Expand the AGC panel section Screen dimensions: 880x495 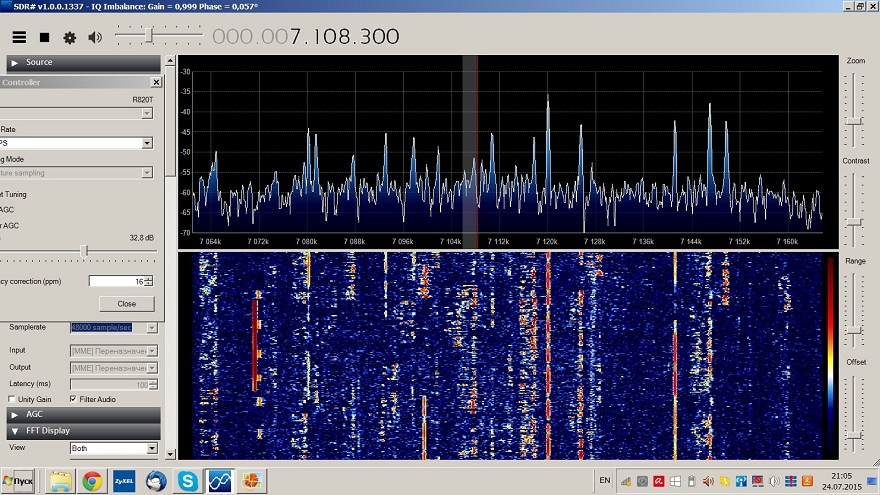click(80, 414)
